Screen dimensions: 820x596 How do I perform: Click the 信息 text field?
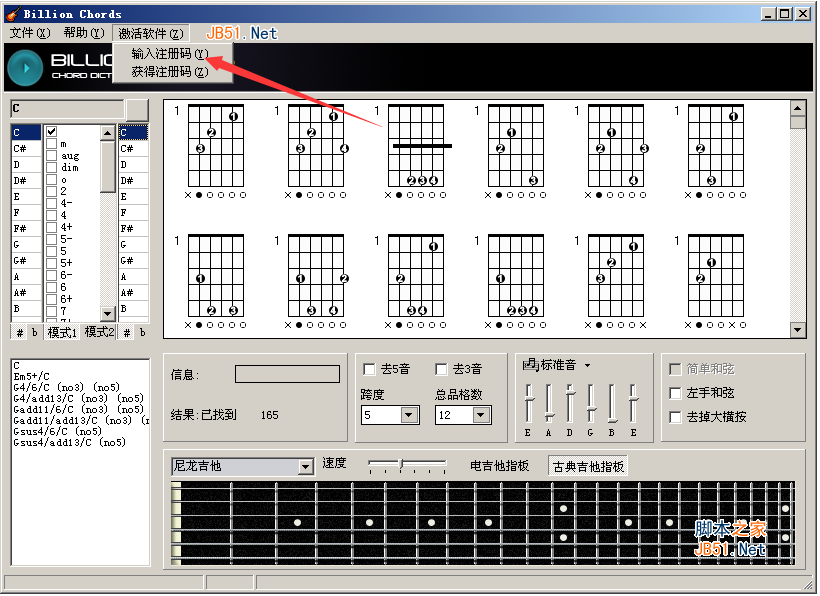[287, 374]
